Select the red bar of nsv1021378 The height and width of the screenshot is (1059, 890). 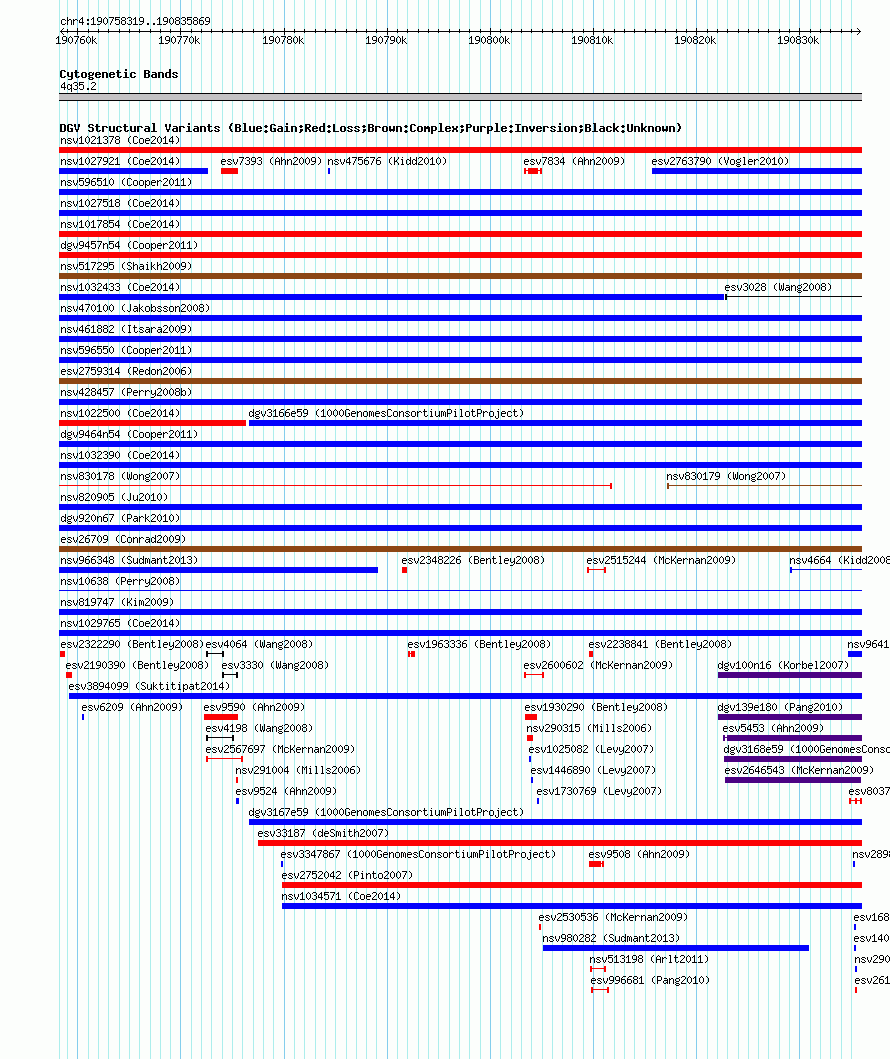461,150
